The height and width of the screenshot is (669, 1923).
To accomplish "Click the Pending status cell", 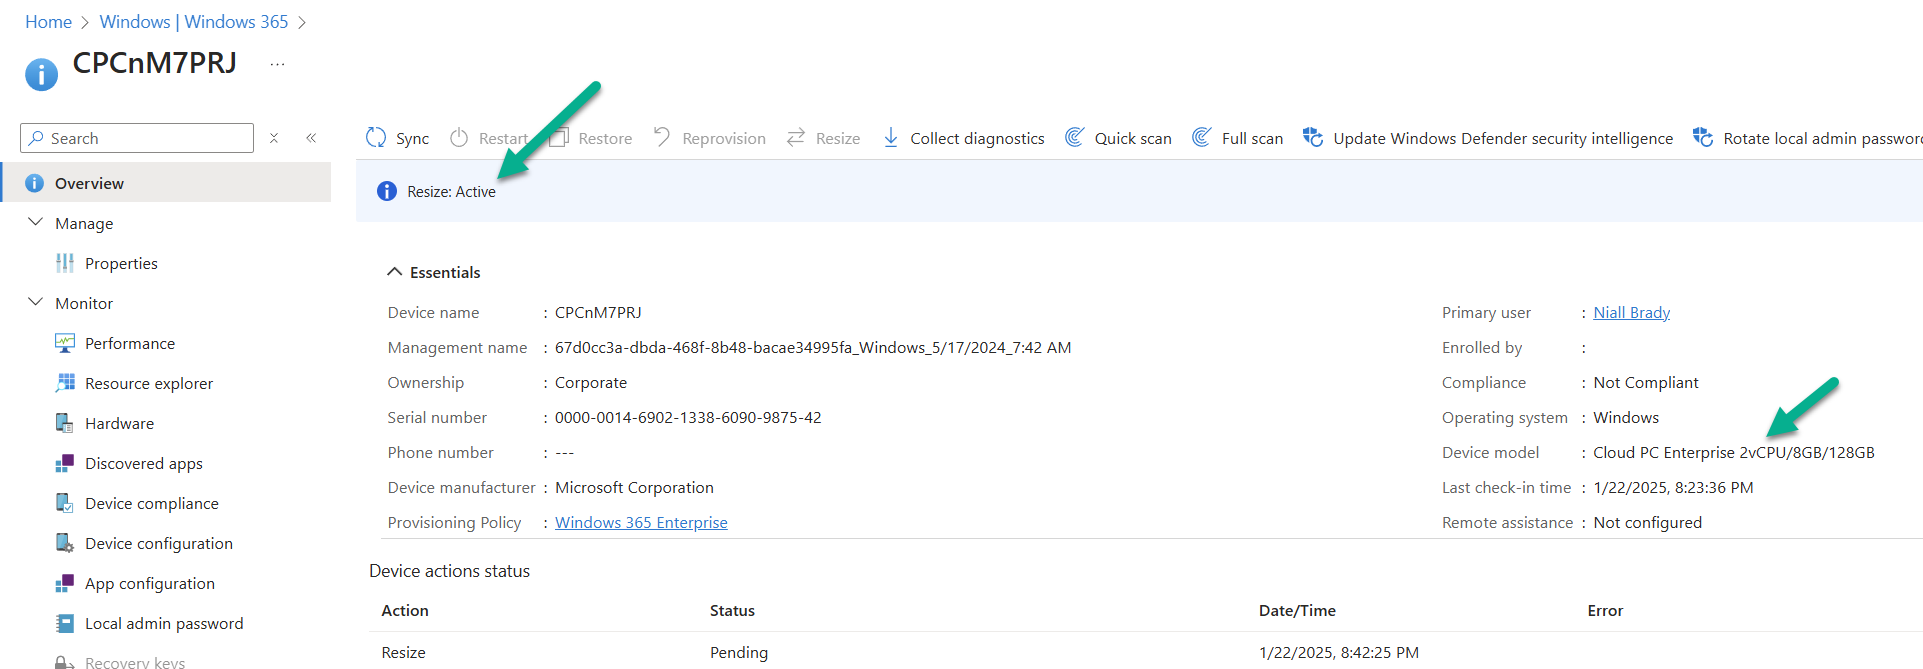I will point(739,652).
